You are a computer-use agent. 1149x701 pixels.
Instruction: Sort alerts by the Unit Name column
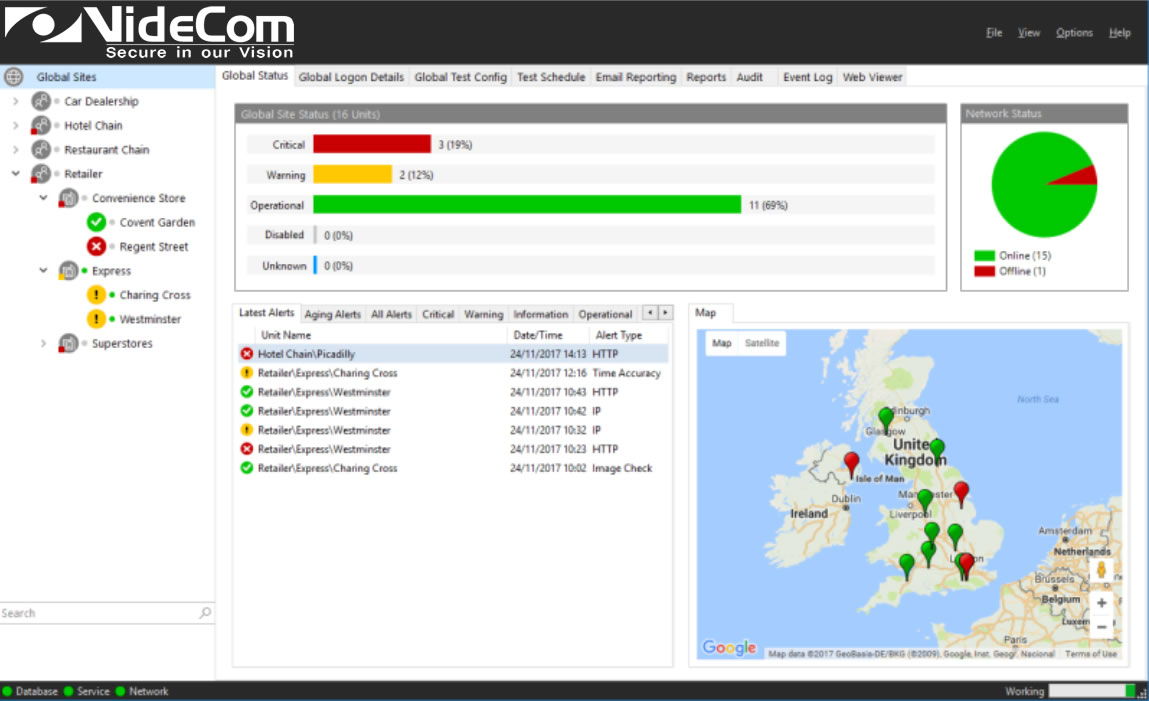372,335
